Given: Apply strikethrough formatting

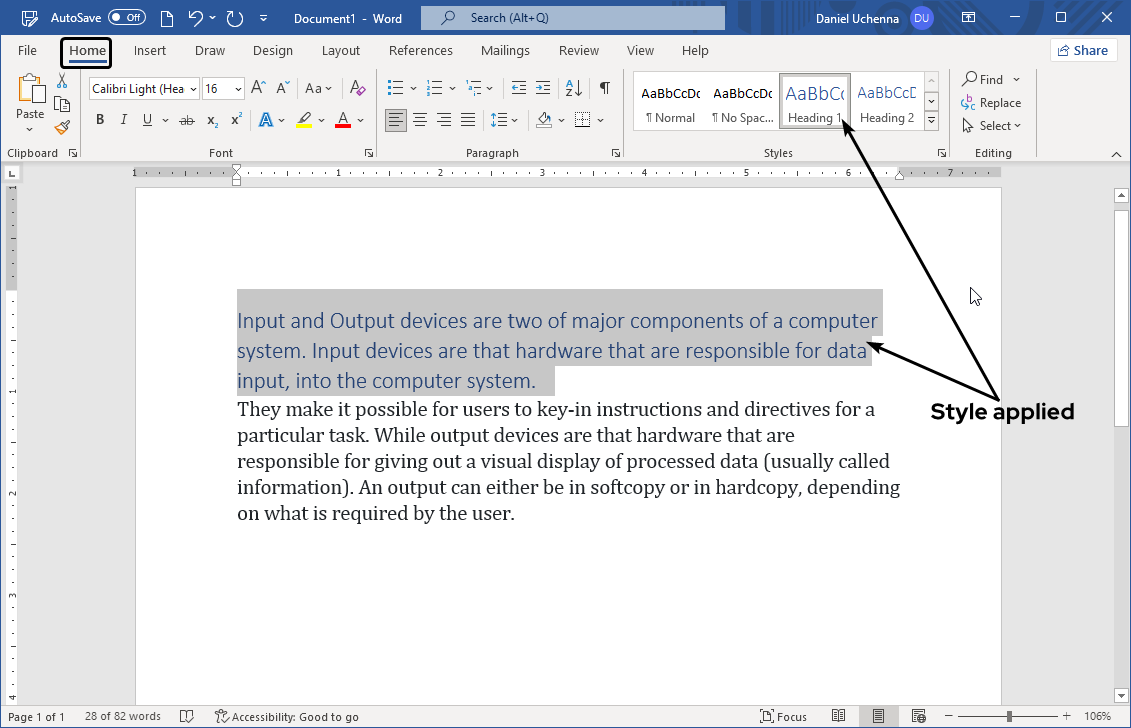Looking at the screenshot, I should pos(186,120).
